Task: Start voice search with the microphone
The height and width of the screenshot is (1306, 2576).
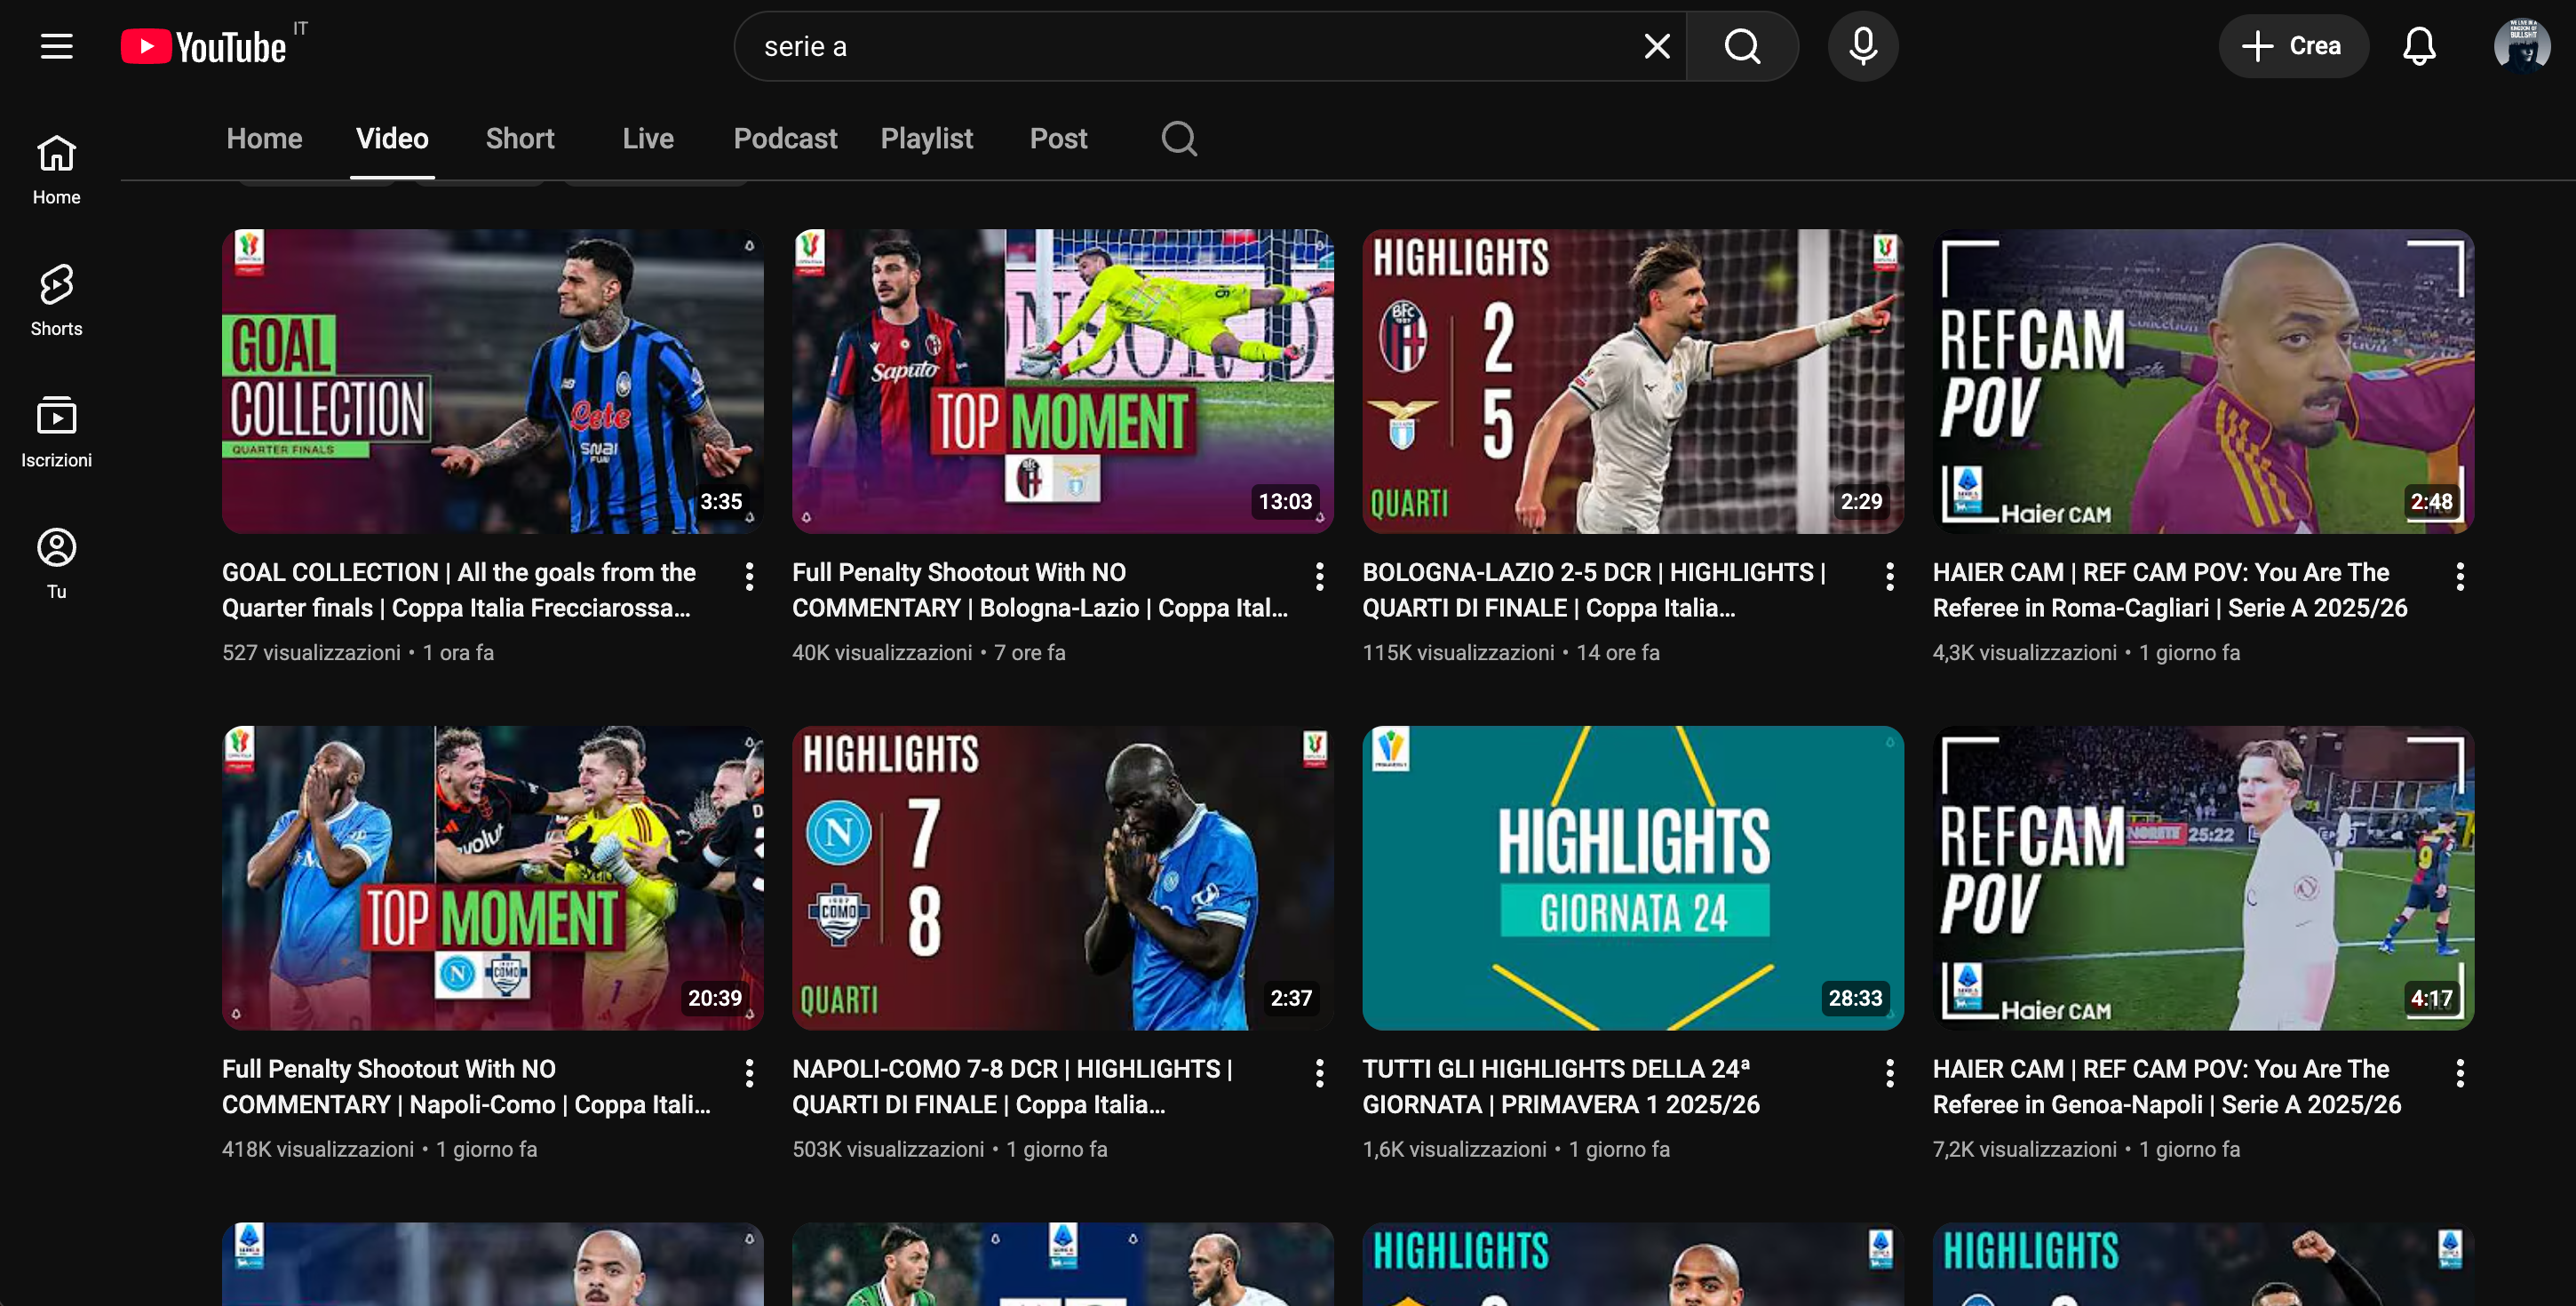Action: [1862, 46]
